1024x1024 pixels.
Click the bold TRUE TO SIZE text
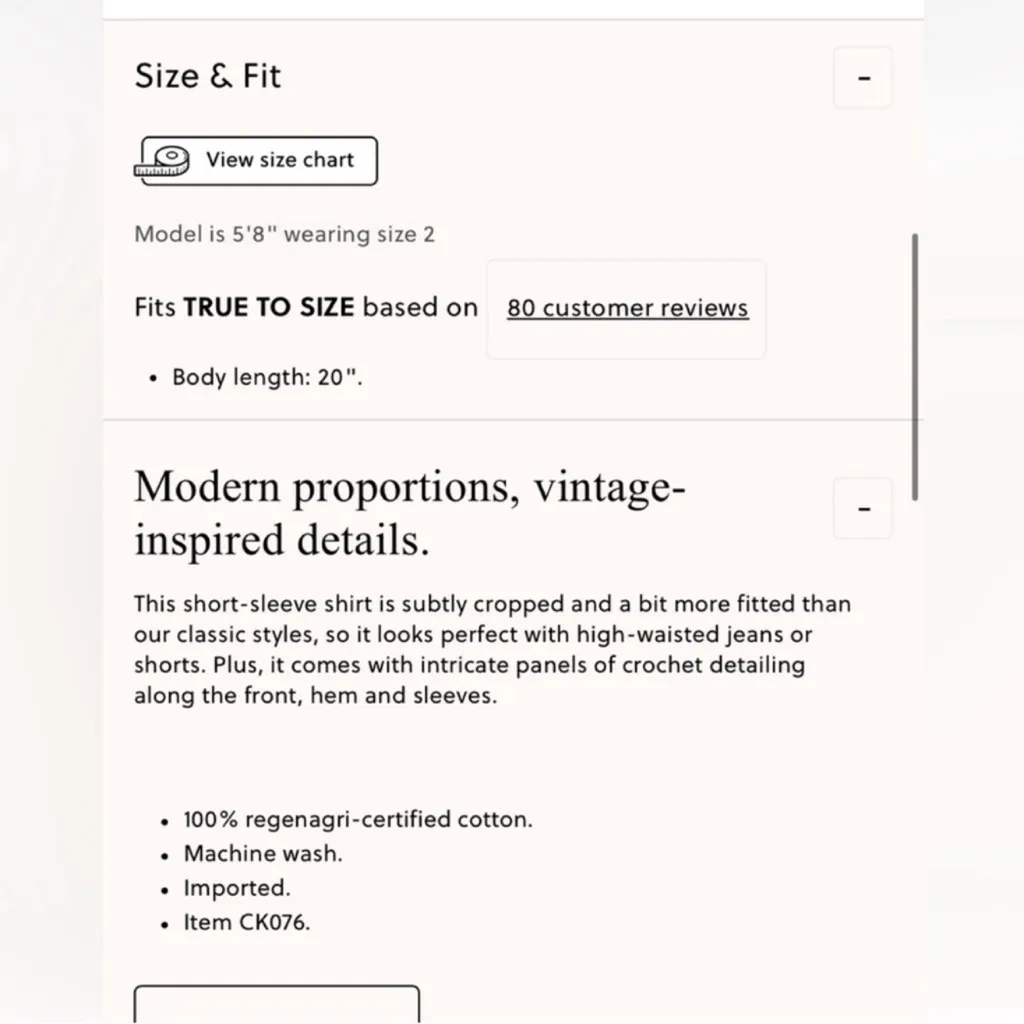point(269,308)
